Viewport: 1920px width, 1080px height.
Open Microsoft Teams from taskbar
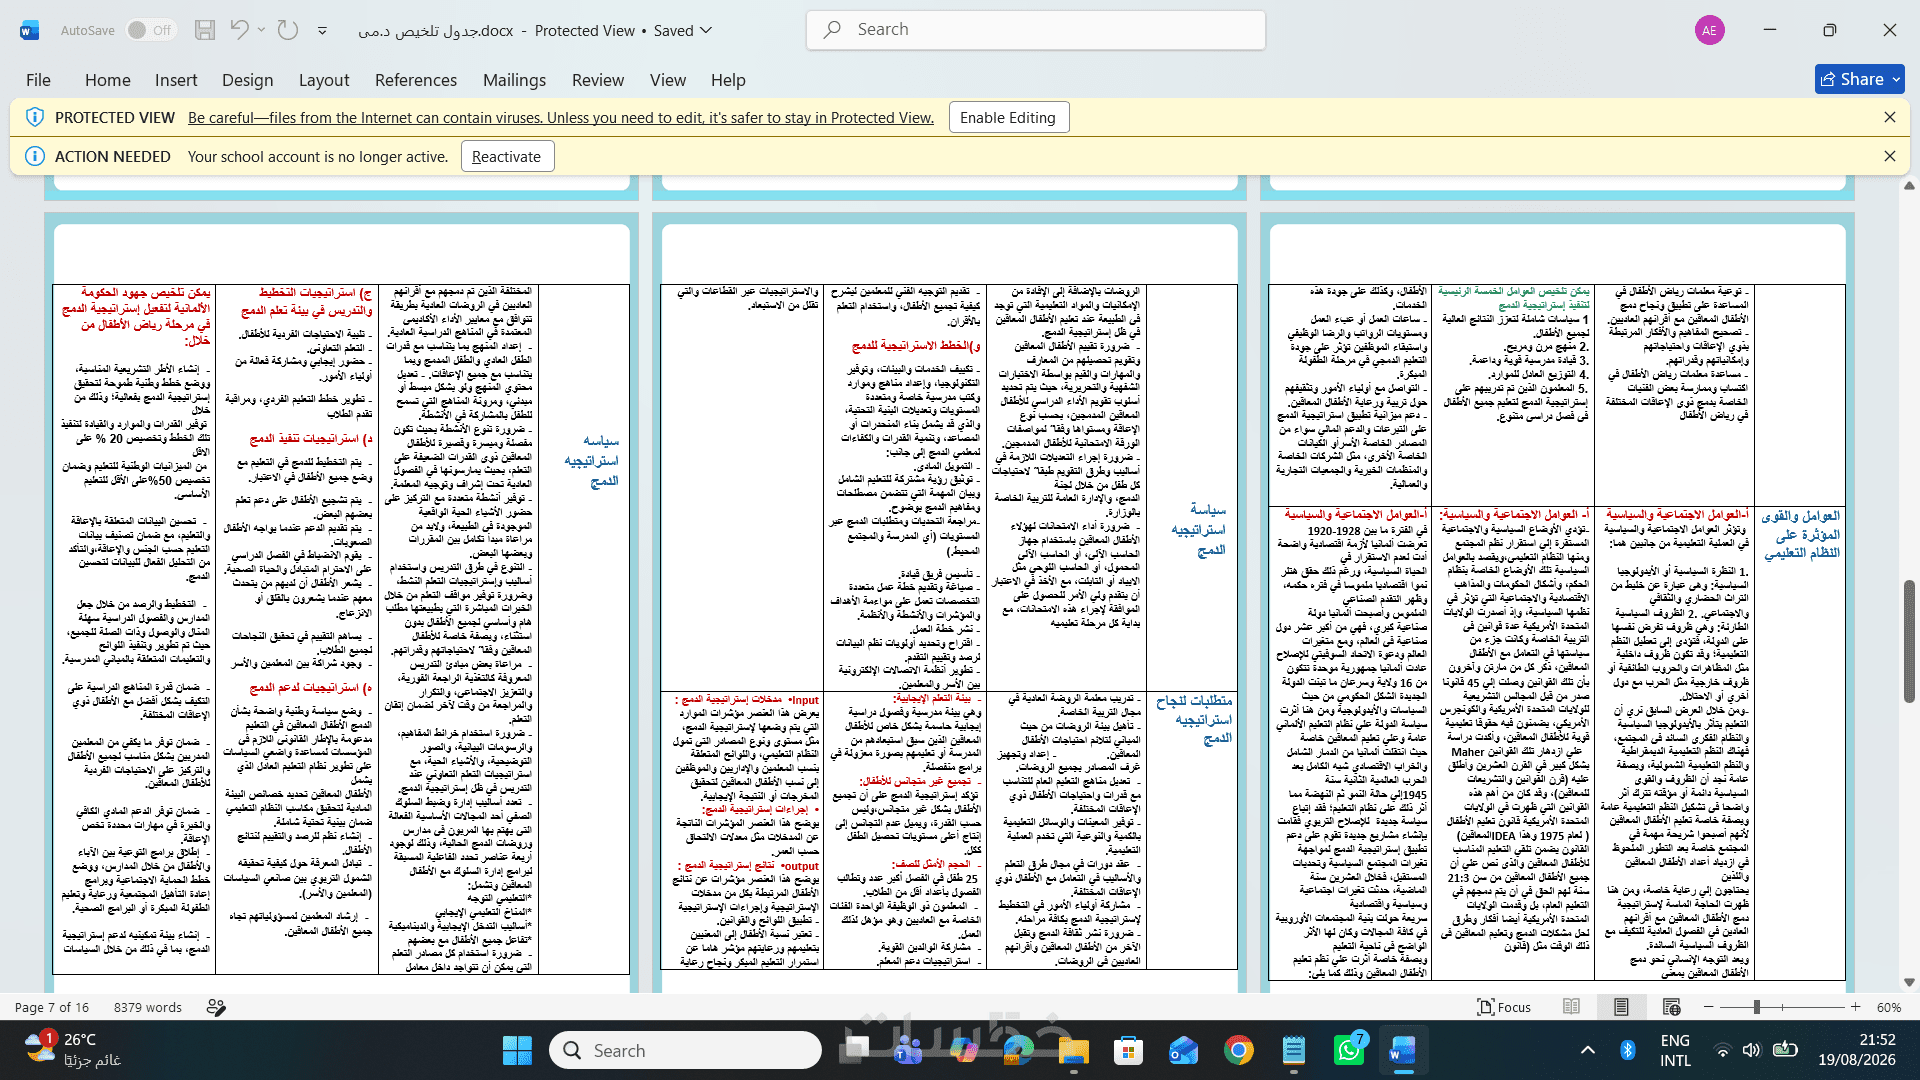coord(908,1050)
